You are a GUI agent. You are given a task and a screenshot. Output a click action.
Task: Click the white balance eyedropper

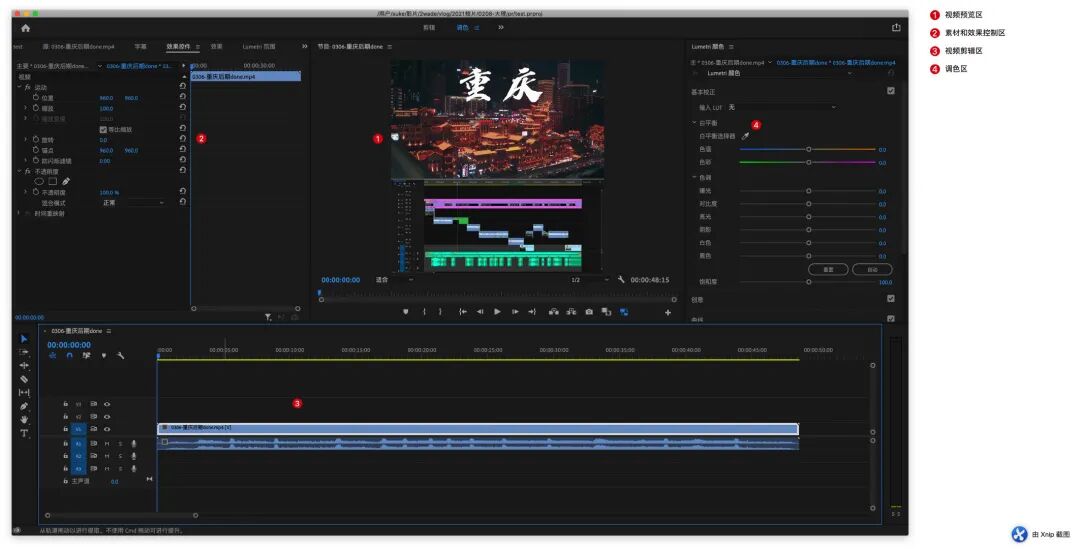(745, 136)
